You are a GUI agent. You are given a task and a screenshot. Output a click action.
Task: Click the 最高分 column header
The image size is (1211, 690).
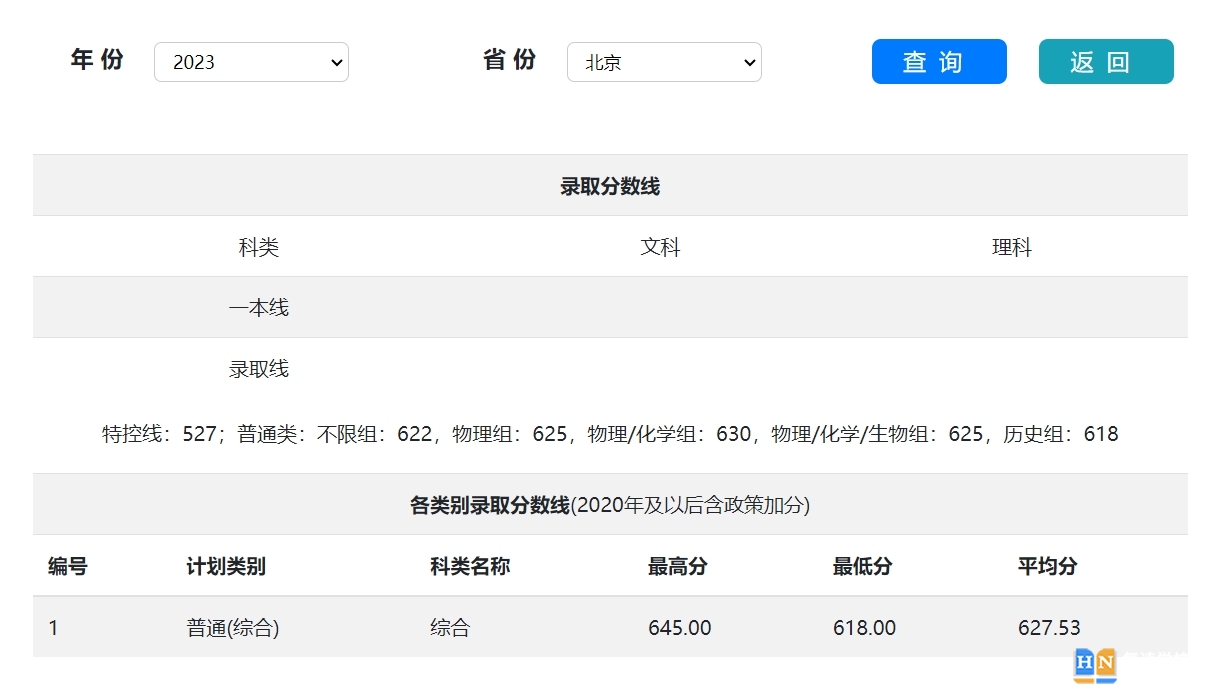[x=676, y=566]
